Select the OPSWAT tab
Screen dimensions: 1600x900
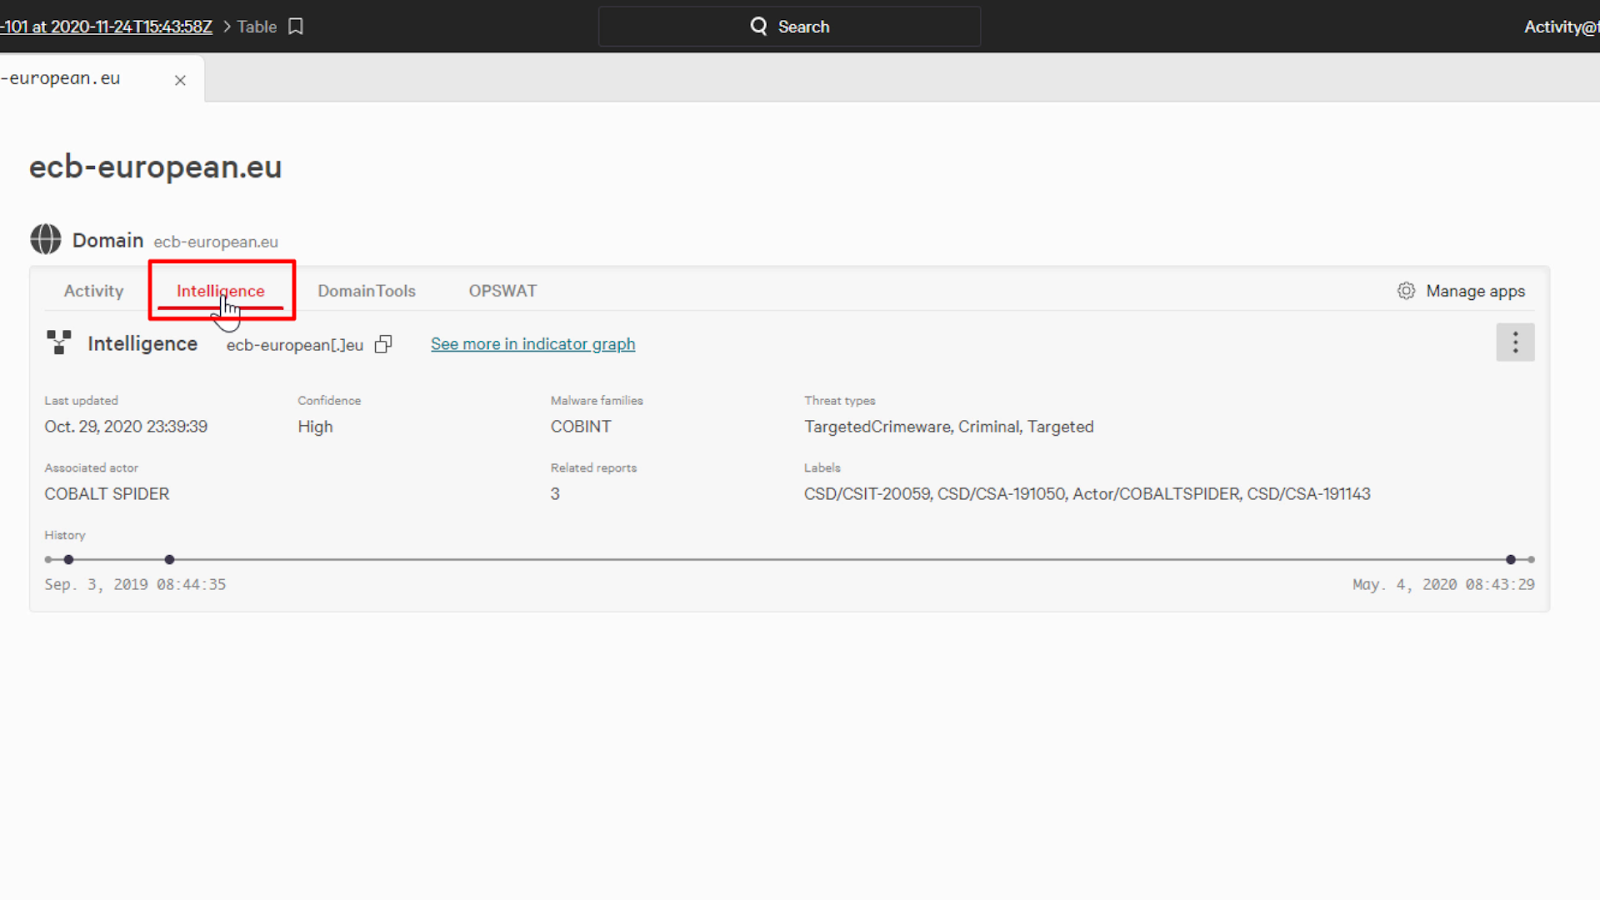click(x=503, y=291)
